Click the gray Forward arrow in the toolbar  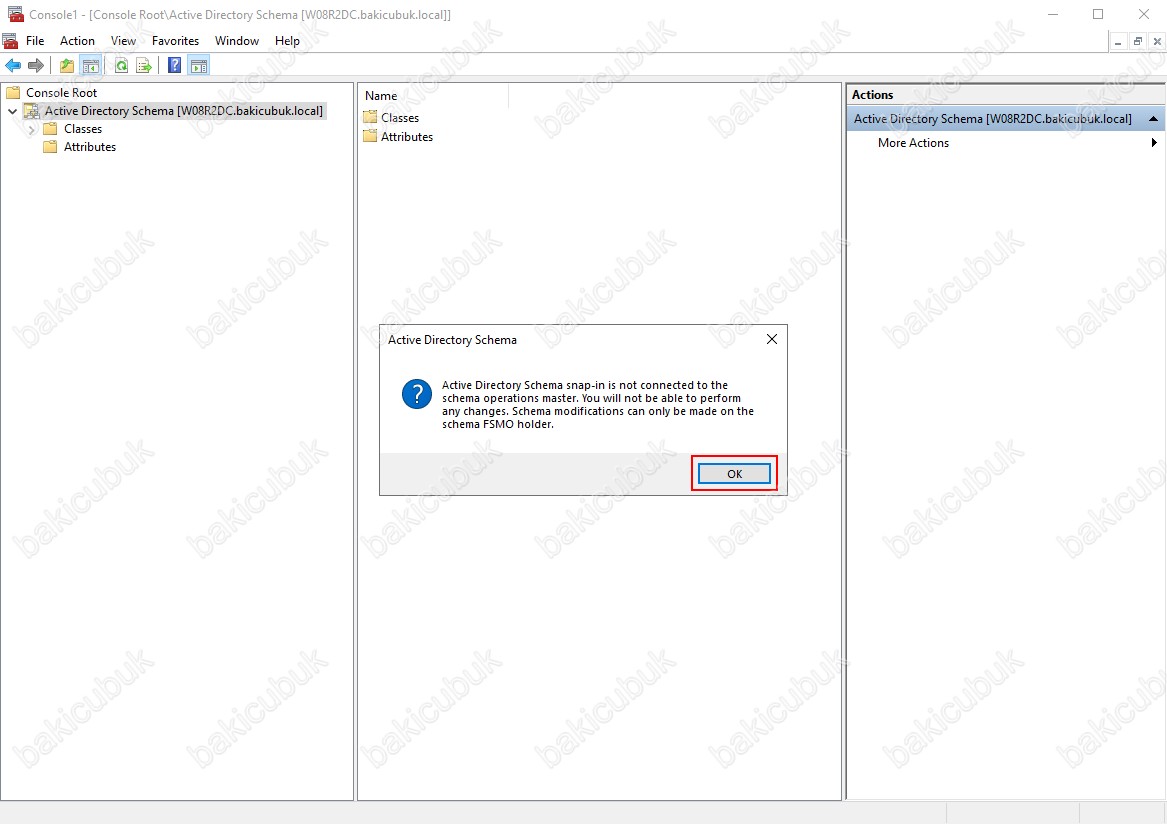(35, 66)
